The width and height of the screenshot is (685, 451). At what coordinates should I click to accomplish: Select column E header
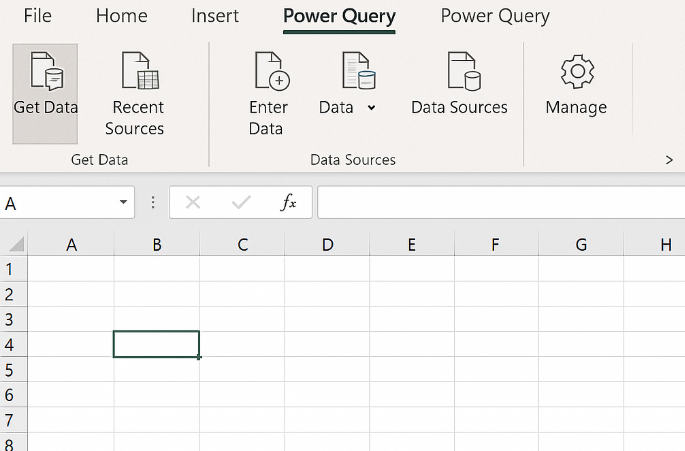point(412,244)
